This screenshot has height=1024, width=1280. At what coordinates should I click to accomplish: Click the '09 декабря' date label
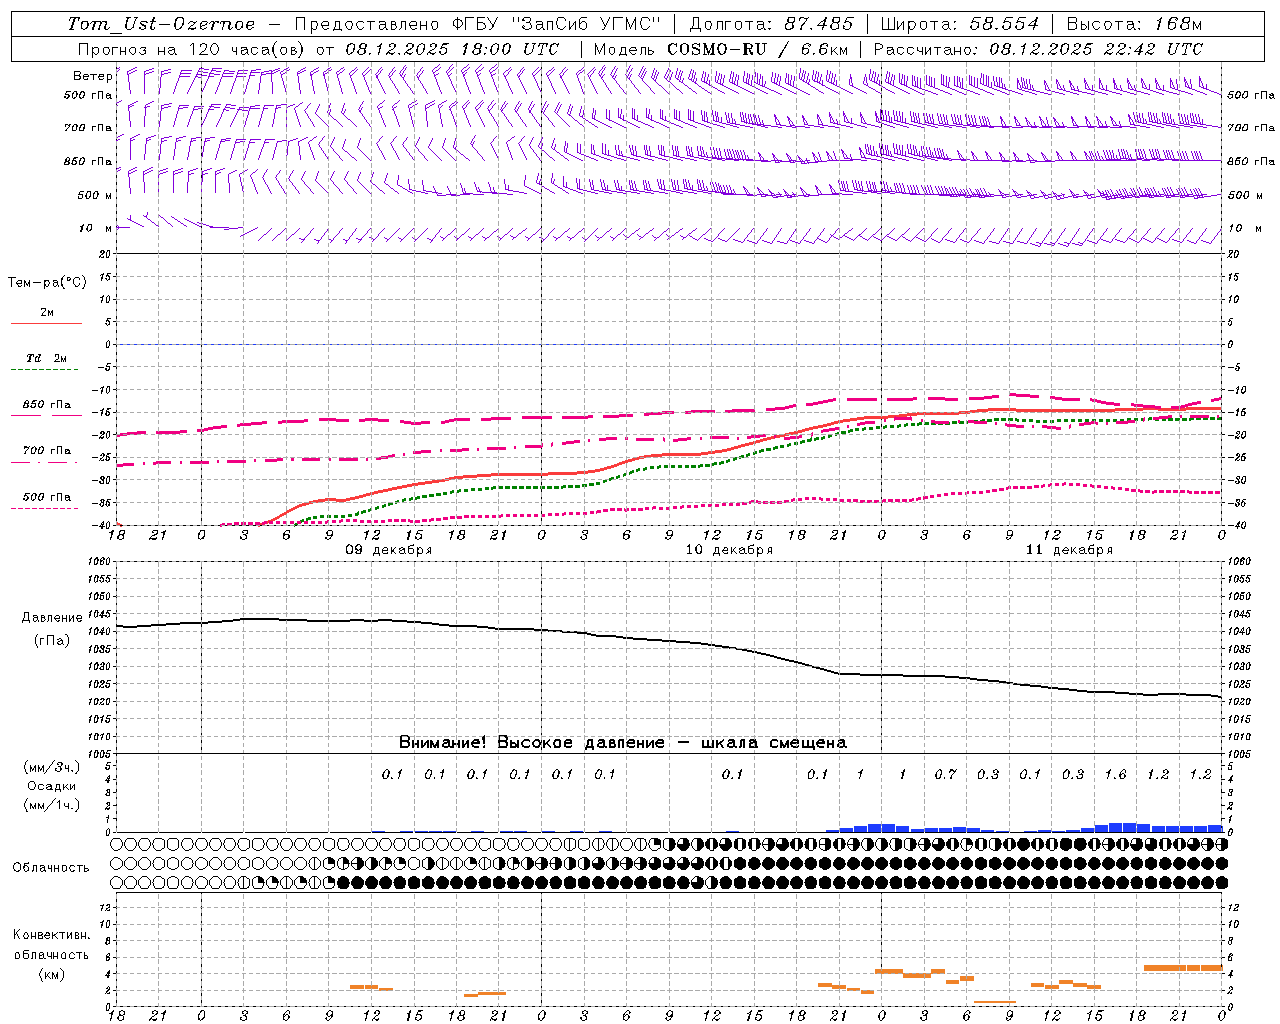[x=388, y=550]
